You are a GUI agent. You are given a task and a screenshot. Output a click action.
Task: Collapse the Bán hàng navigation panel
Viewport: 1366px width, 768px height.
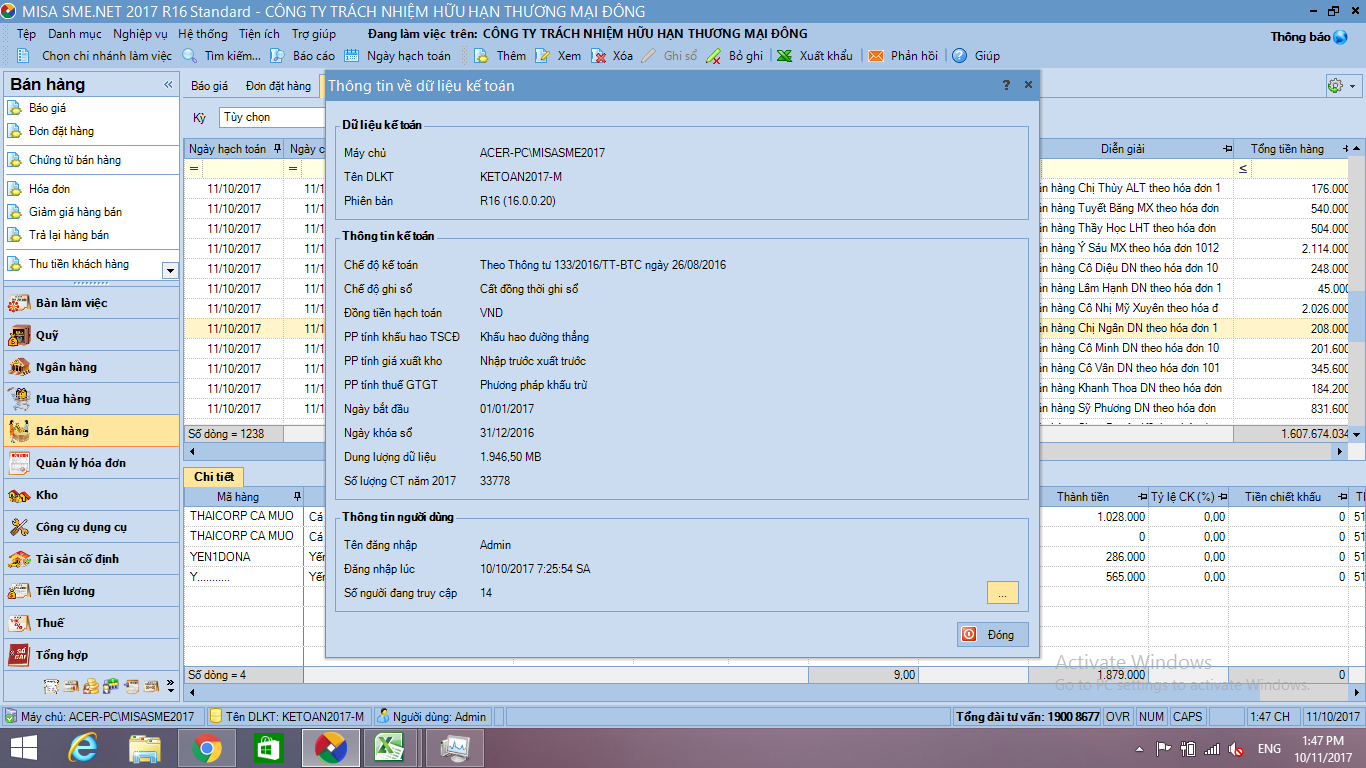[x=168, y=85]
